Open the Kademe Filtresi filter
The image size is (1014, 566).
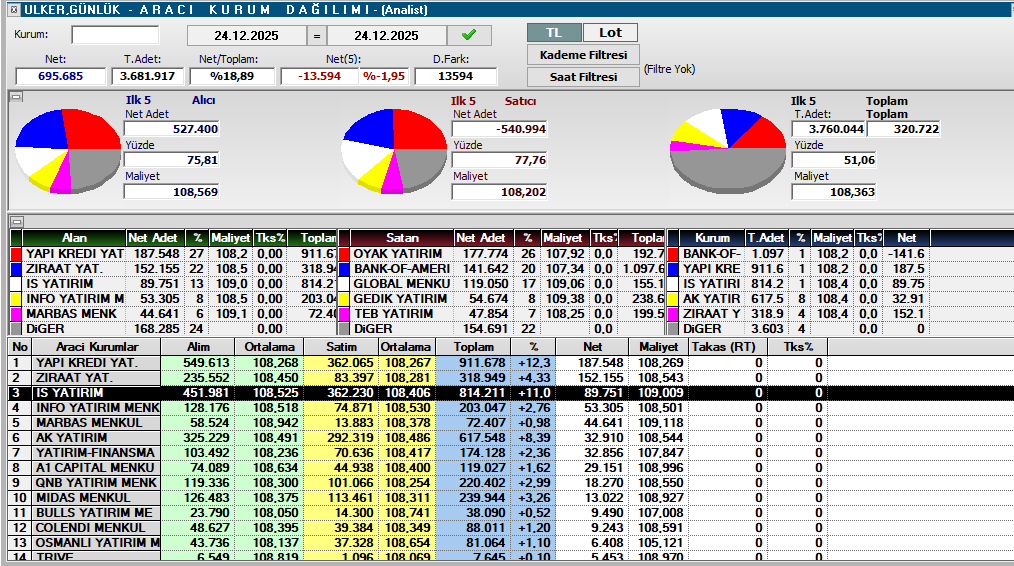tap(583, 55)
